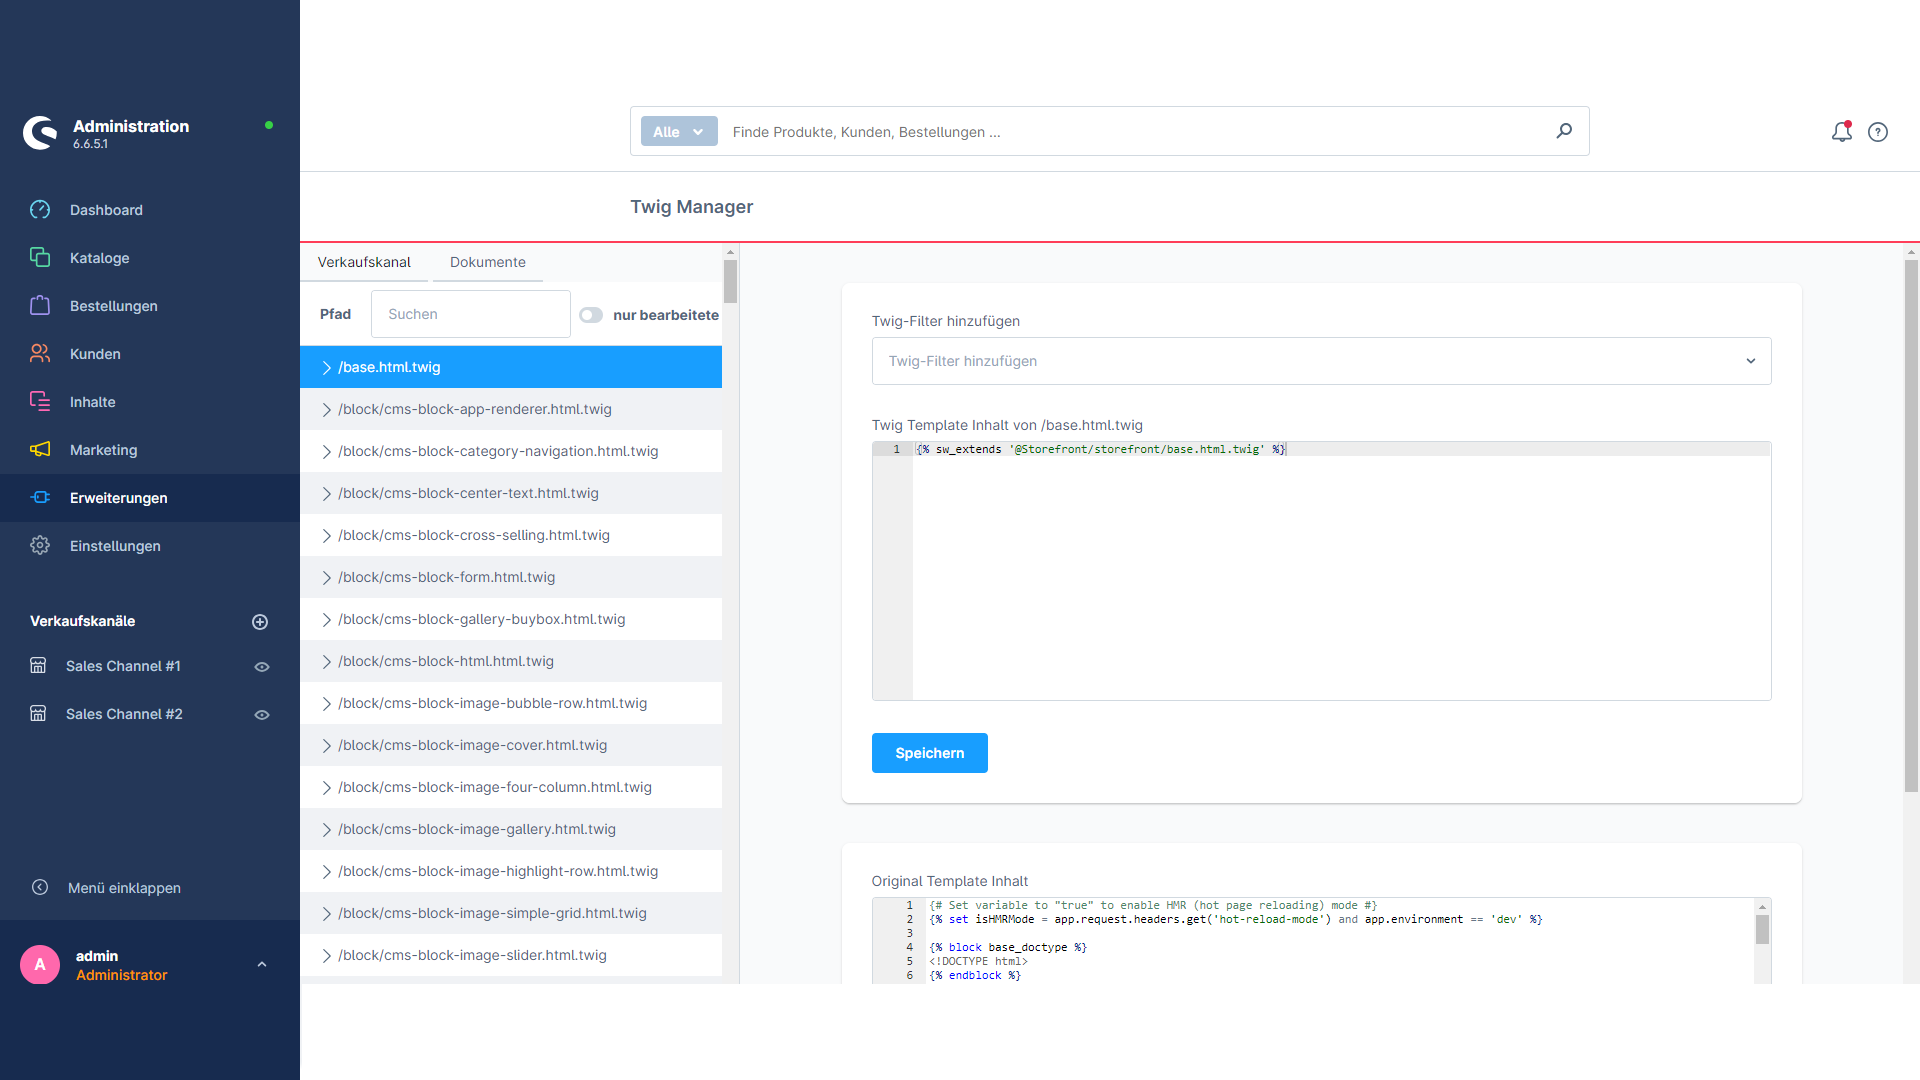
Task: Open the Kataloge menu item
Action: [150, 258]
